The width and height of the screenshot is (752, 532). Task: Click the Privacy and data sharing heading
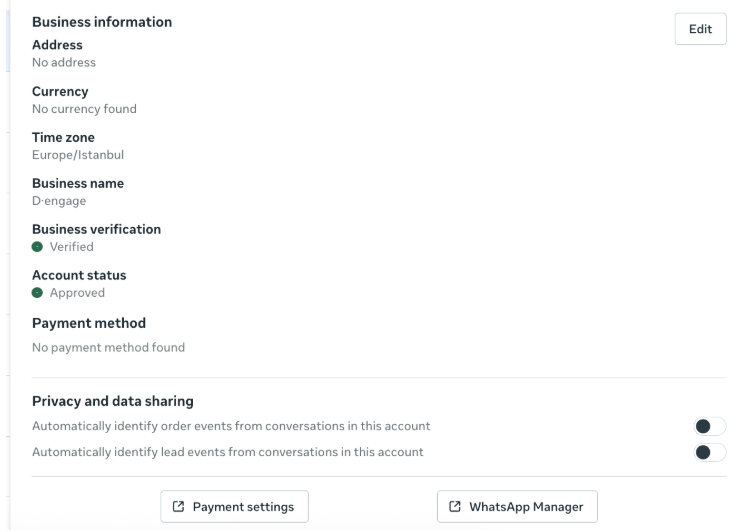[112, 401]
